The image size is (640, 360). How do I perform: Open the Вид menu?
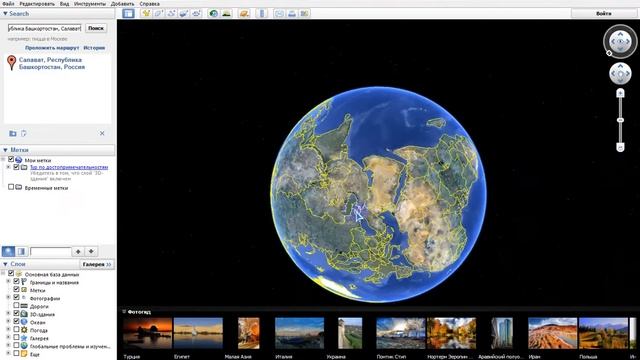pos(64,4)
